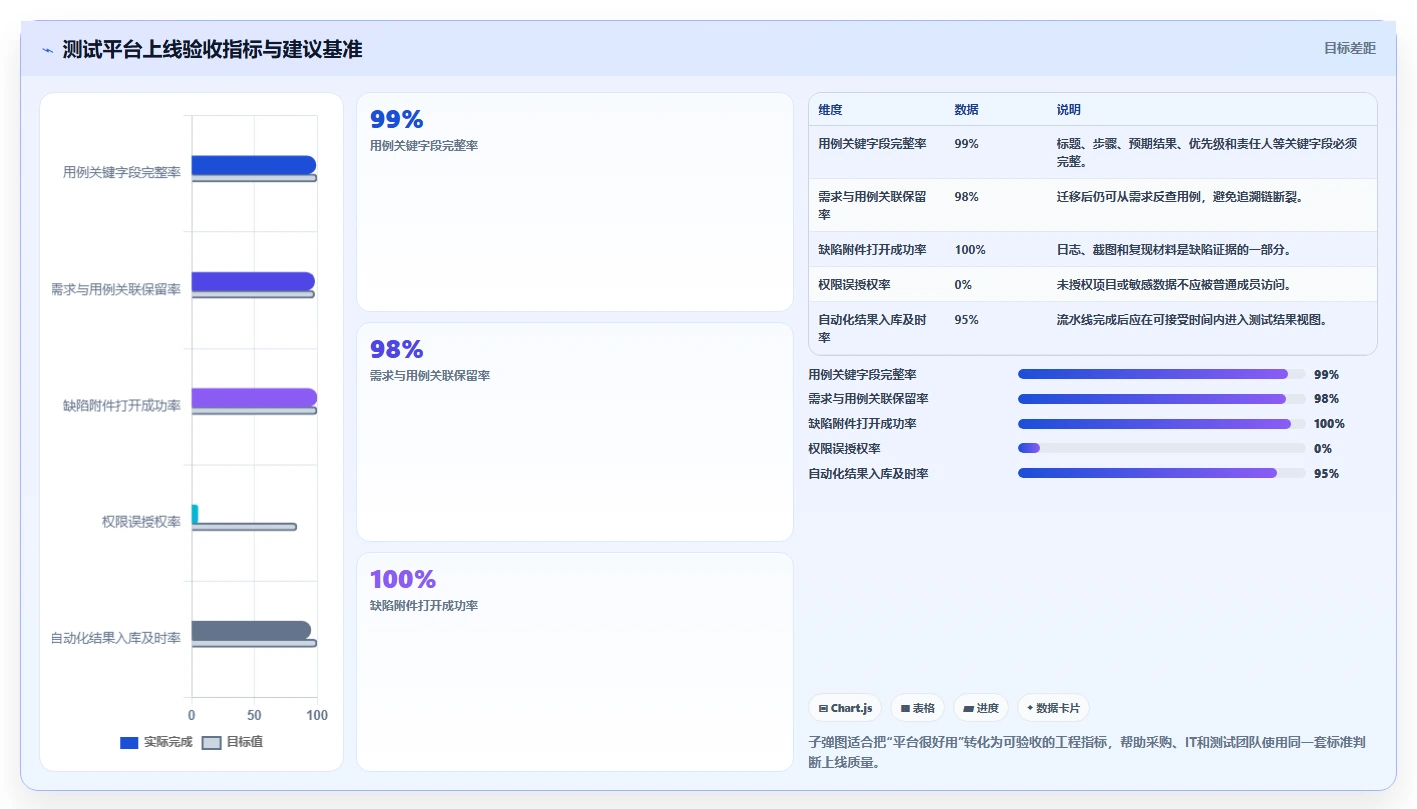Click the 98% cell in the table
Screen dimensions: 1417x809
click(x=966, y=197)
